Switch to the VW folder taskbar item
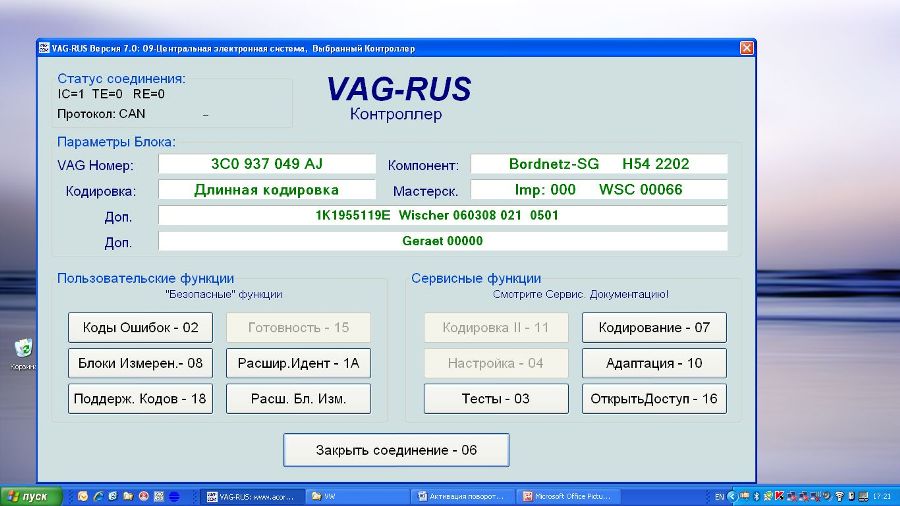 tap(355, 496)
